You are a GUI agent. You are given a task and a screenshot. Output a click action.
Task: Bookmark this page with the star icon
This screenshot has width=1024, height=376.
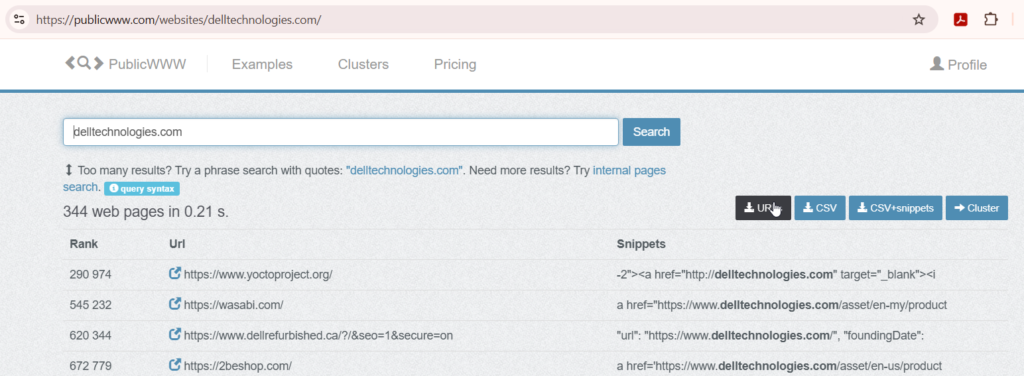(x=919, y=20)
